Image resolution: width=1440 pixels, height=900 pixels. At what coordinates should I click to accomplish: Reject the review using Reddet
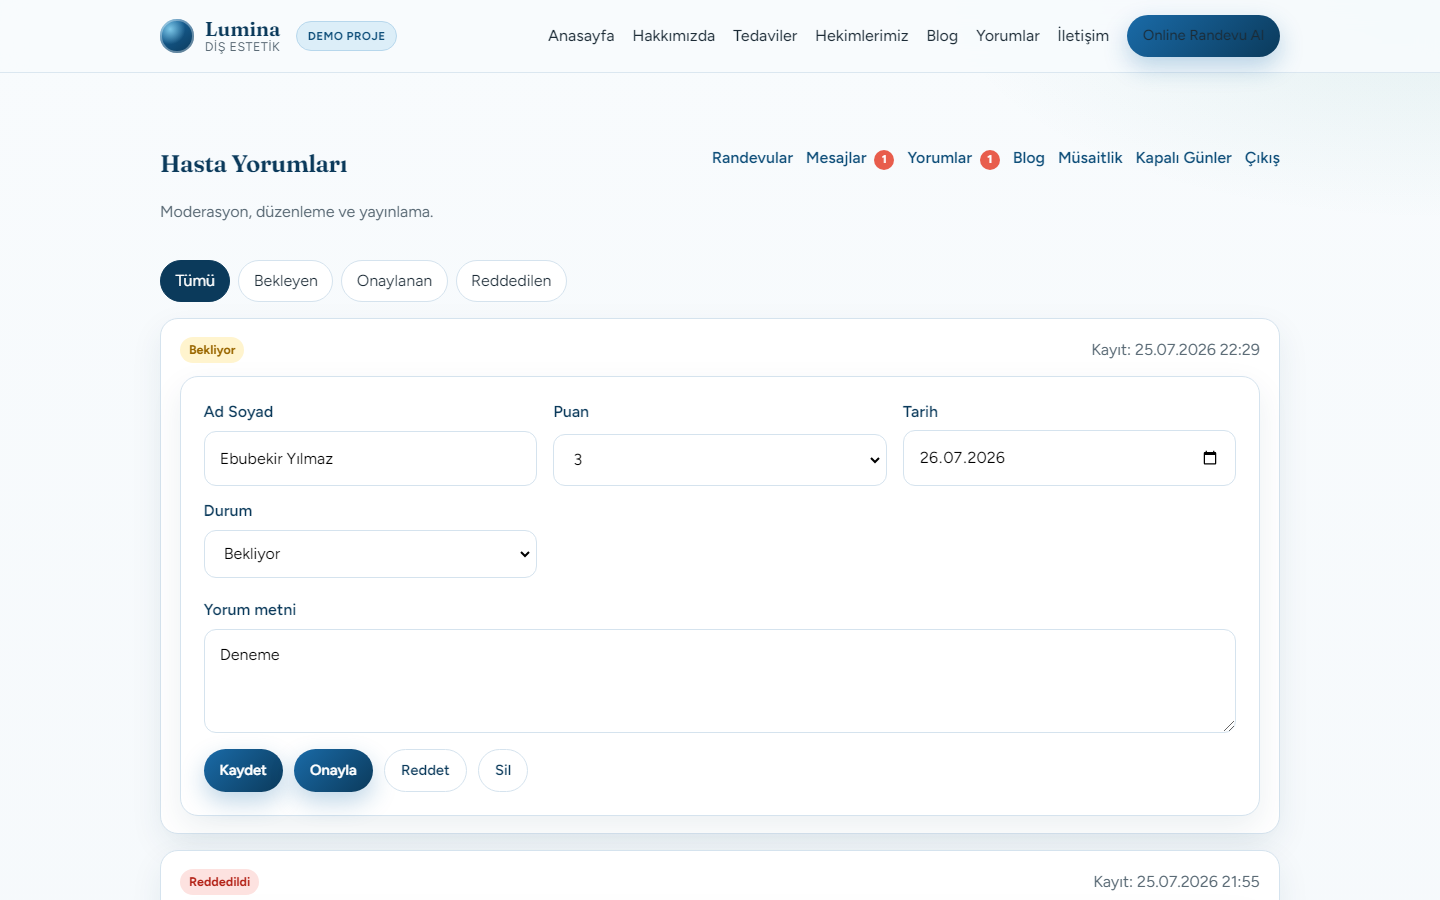pos(425,770)
